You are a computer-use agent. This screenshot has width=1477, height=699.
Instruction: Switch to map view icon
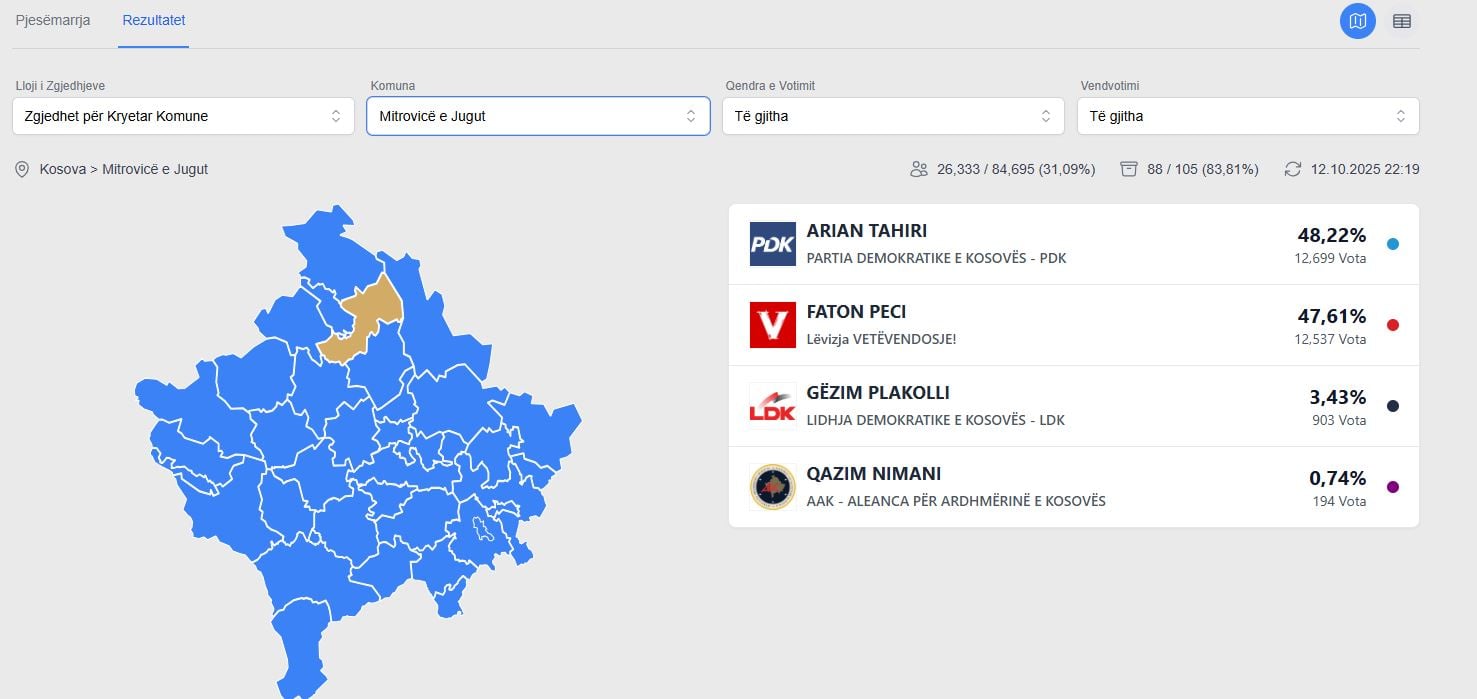1357,21
